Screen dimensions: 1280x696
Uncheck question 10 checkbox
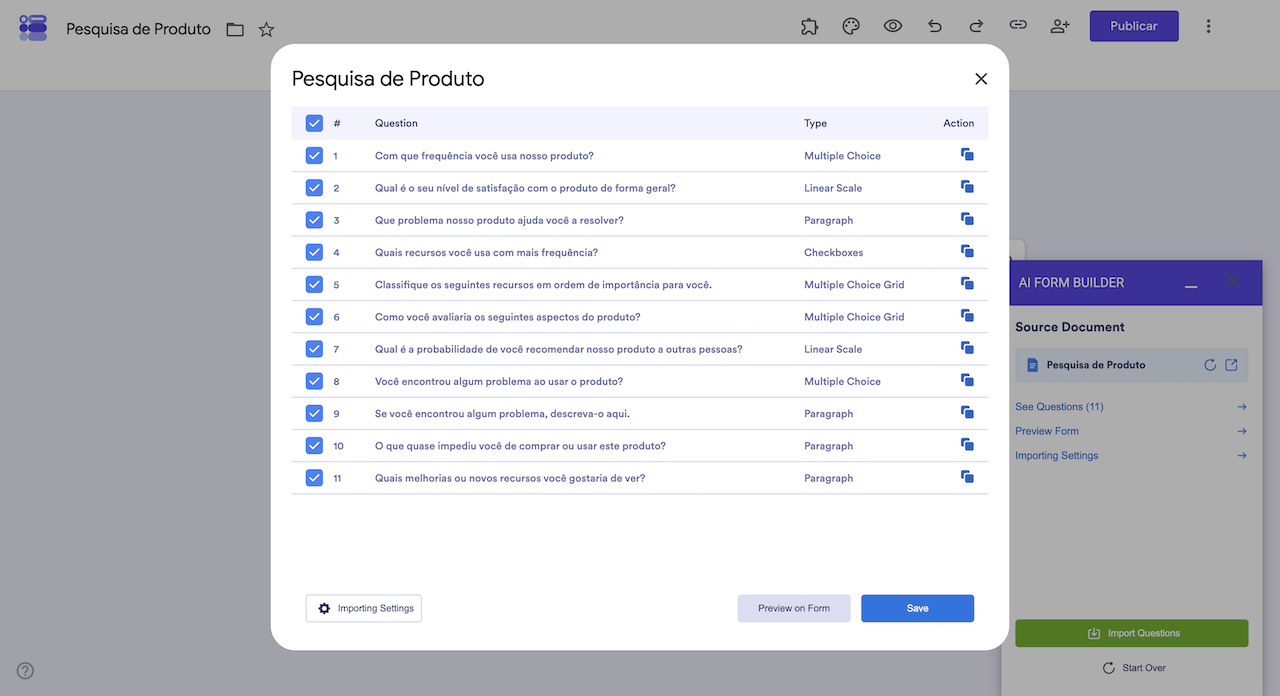tap(314, 445)
